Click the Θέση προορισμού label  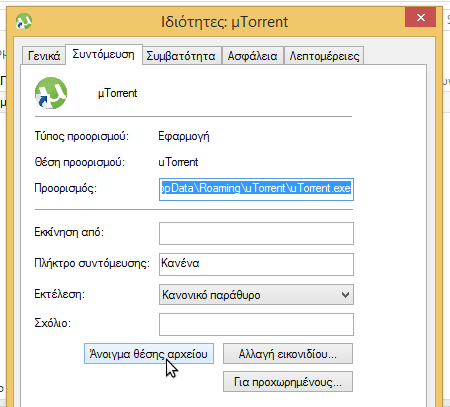tap(80, 162)
